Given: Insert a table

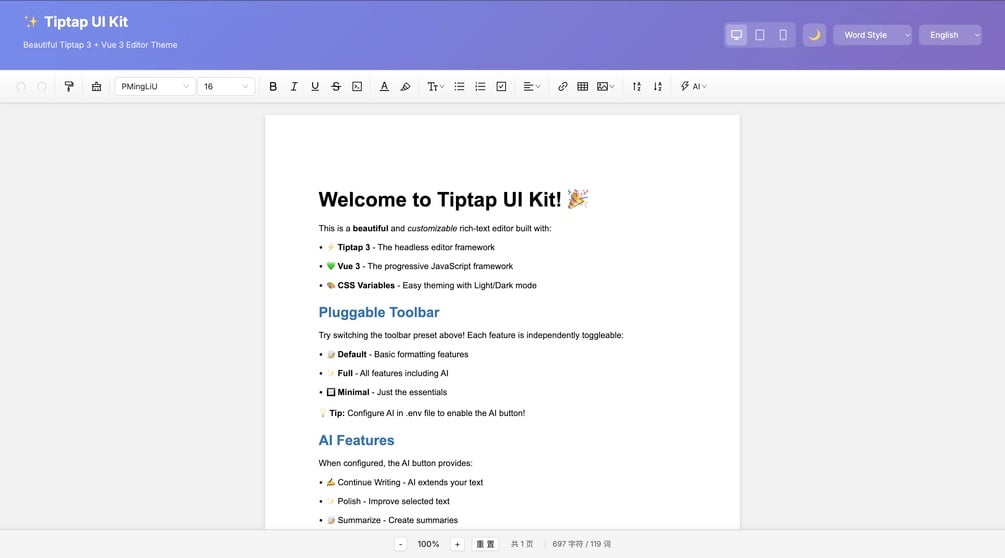Looking at the screenshot, I should click(583, 86).
